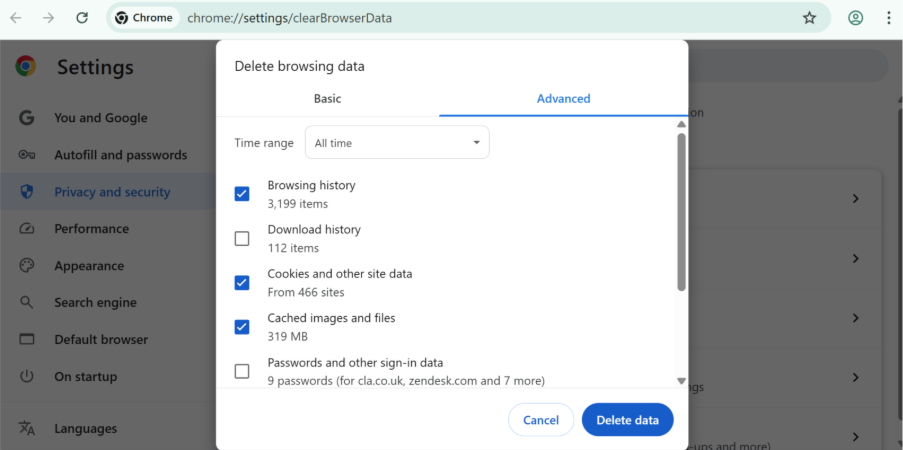Go forward using the browser forward arrow
This screenshot has height=450, width=903.
pyautogui.click(x=48, y=18)
